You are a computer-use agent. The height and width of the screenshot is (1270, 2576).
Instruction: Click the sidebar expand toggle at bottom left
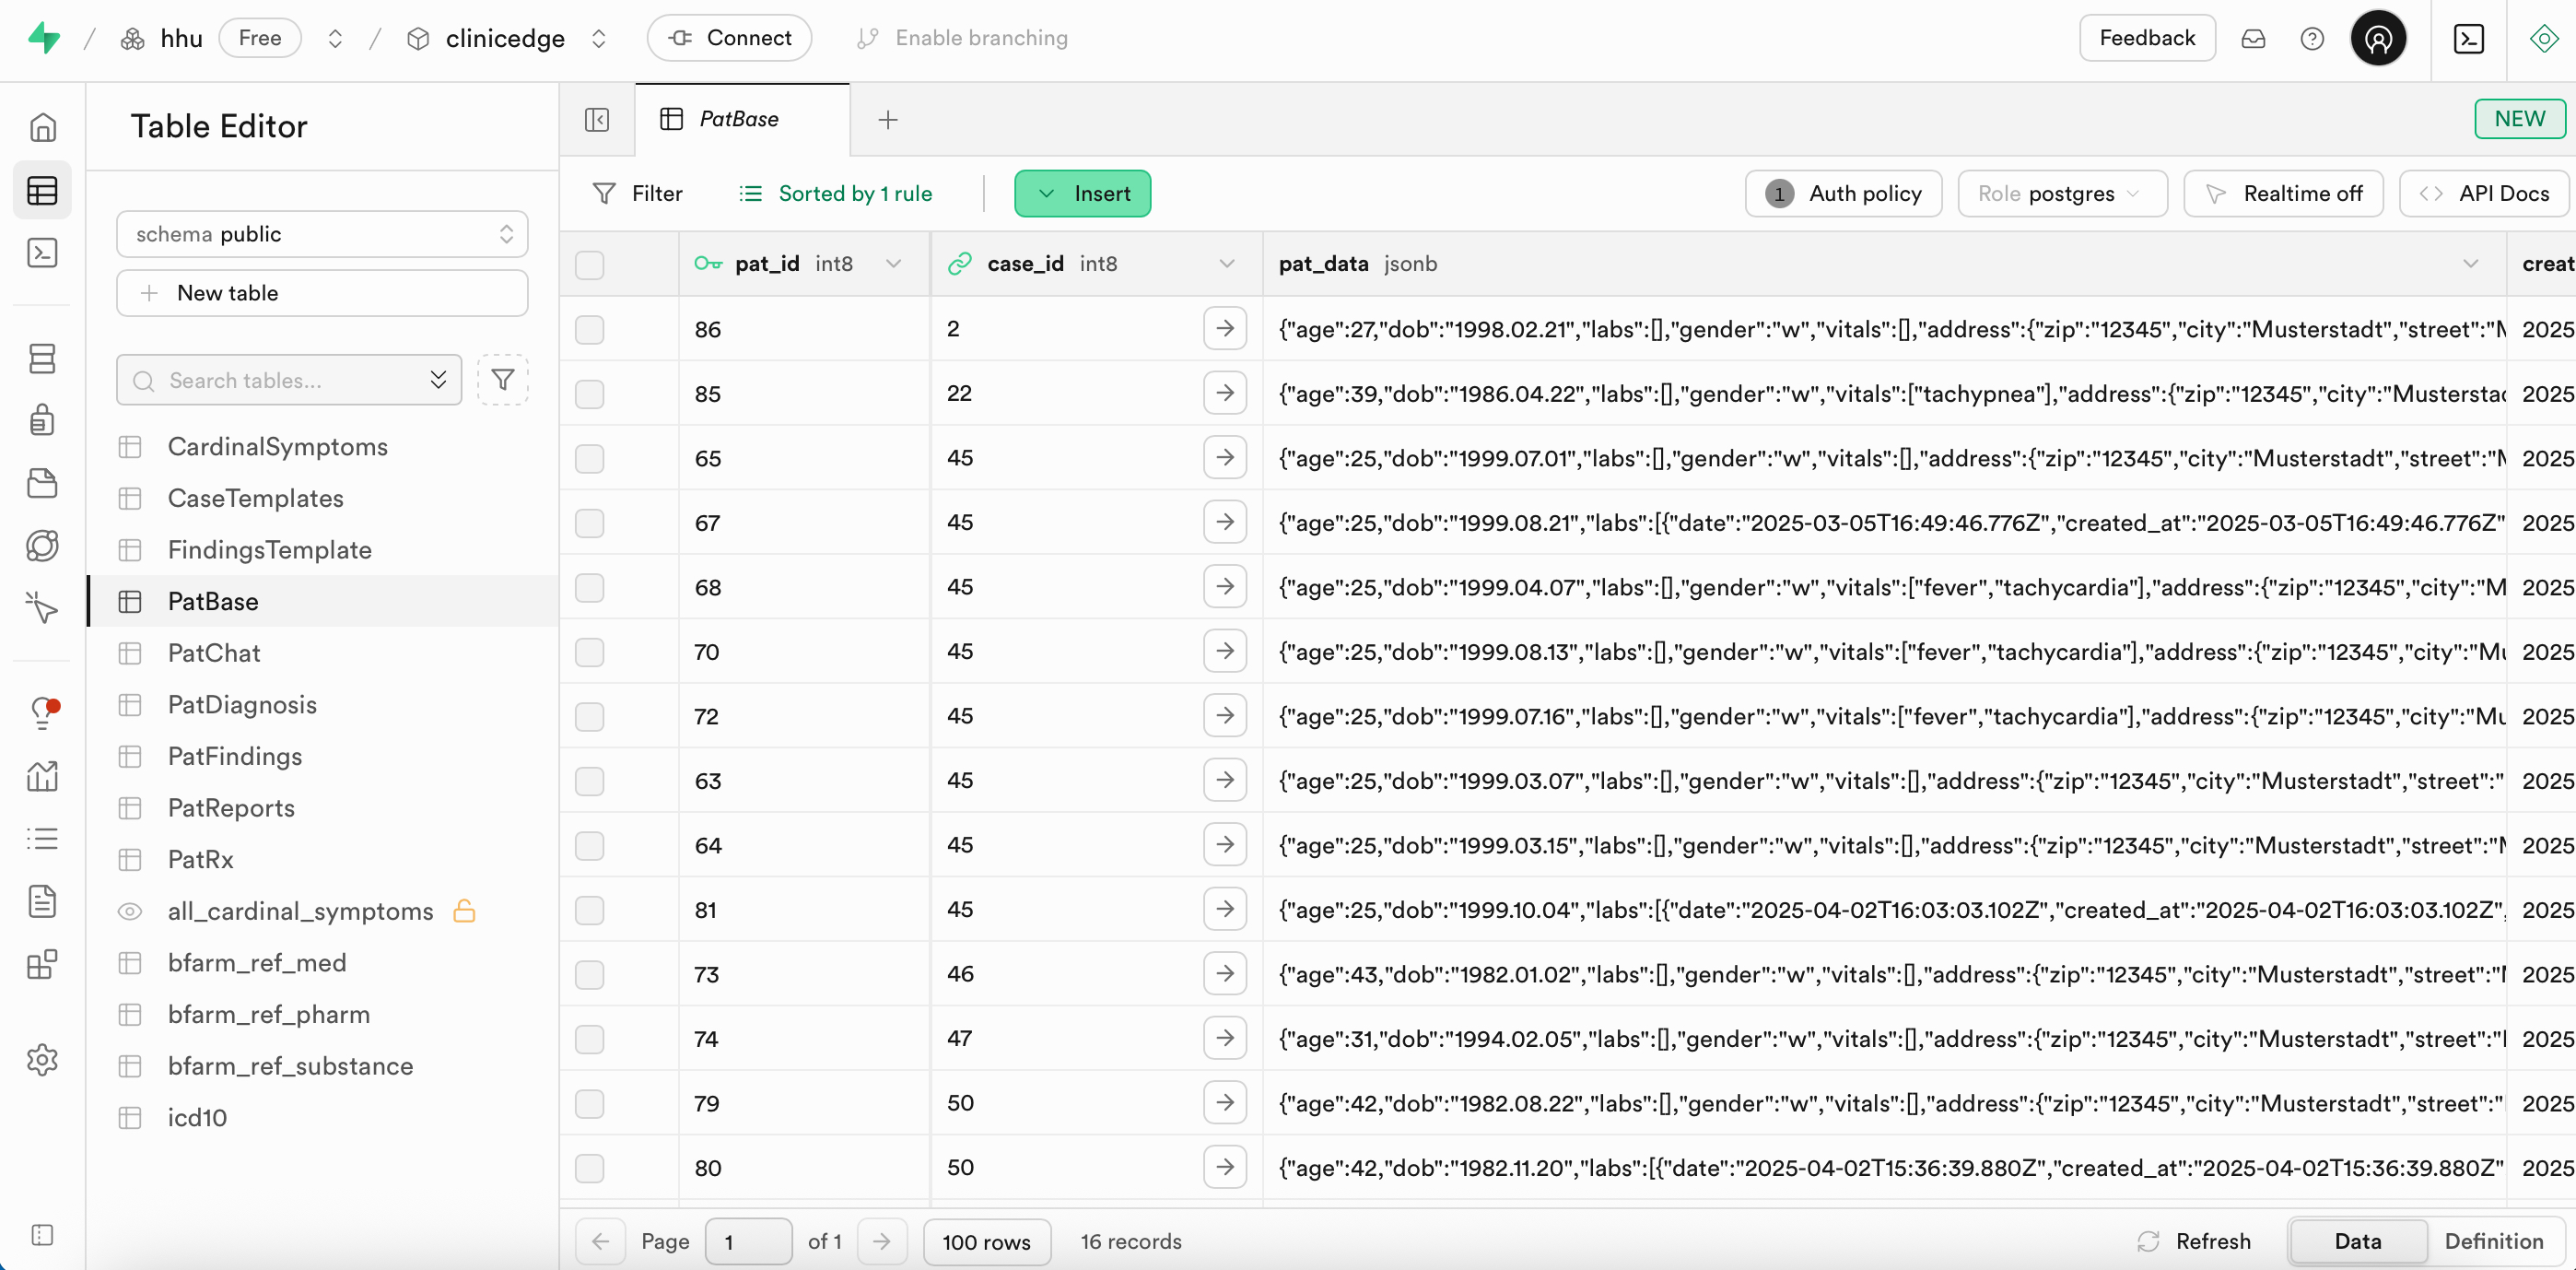(42, 1235)
